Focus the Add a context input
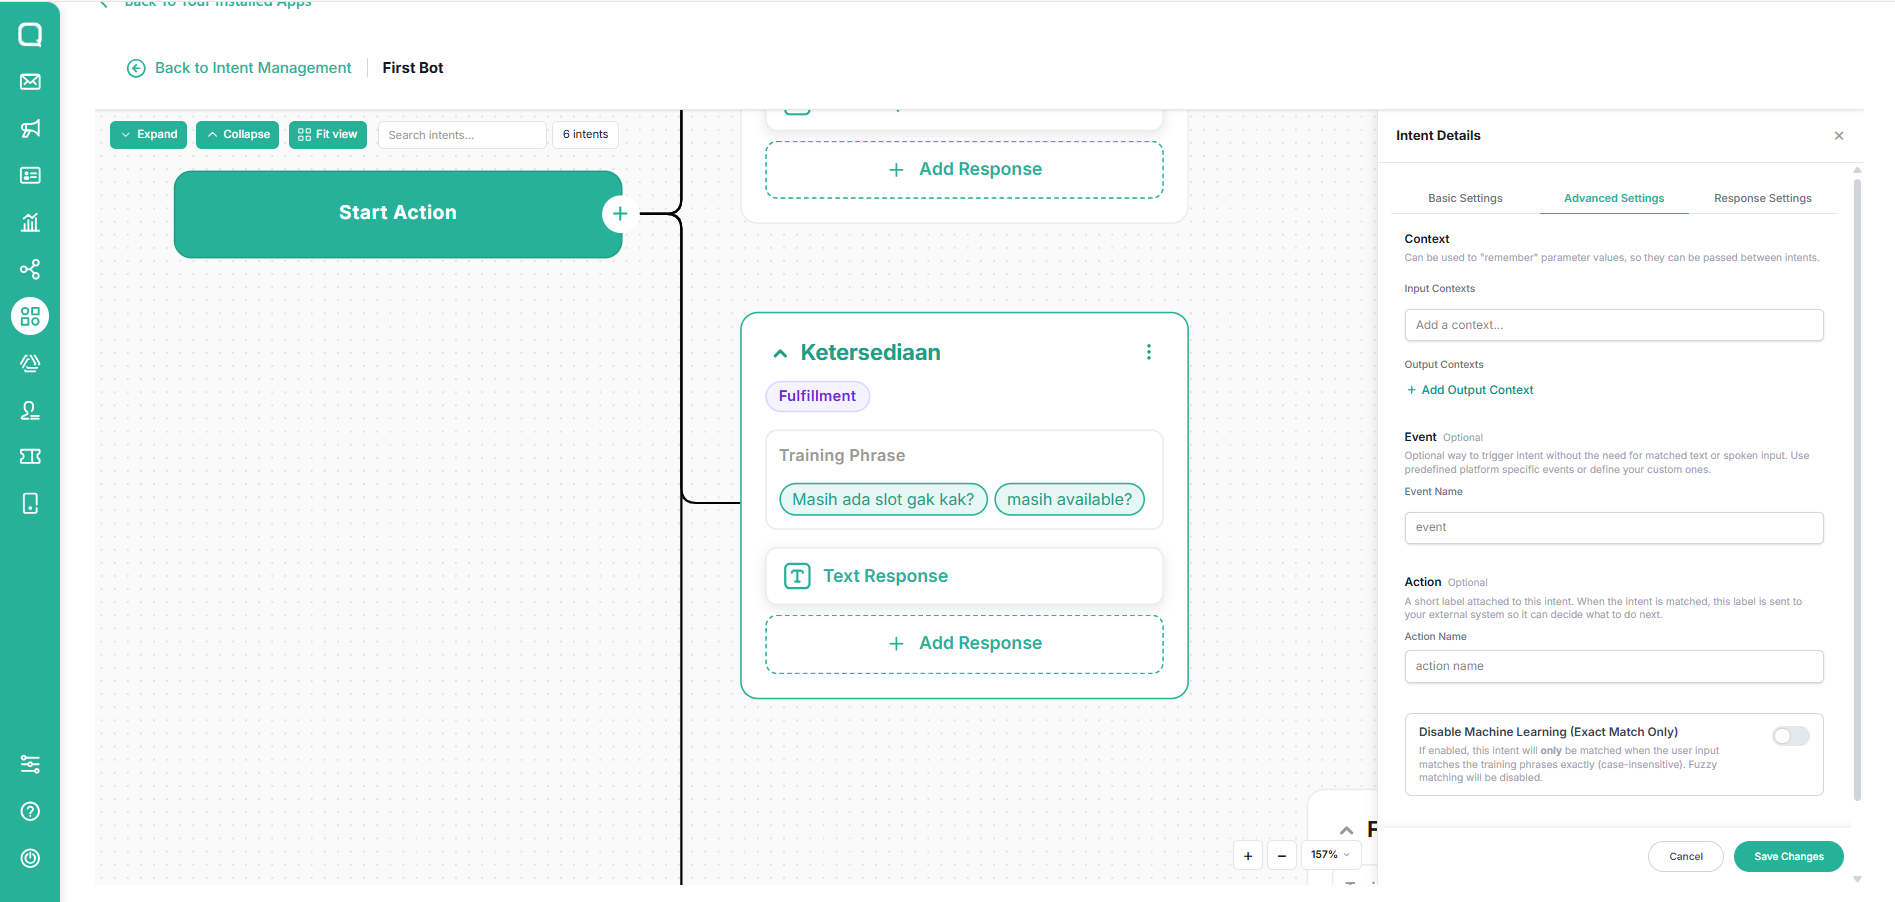Viewport: 1895px width, 902px height. 1614,325
